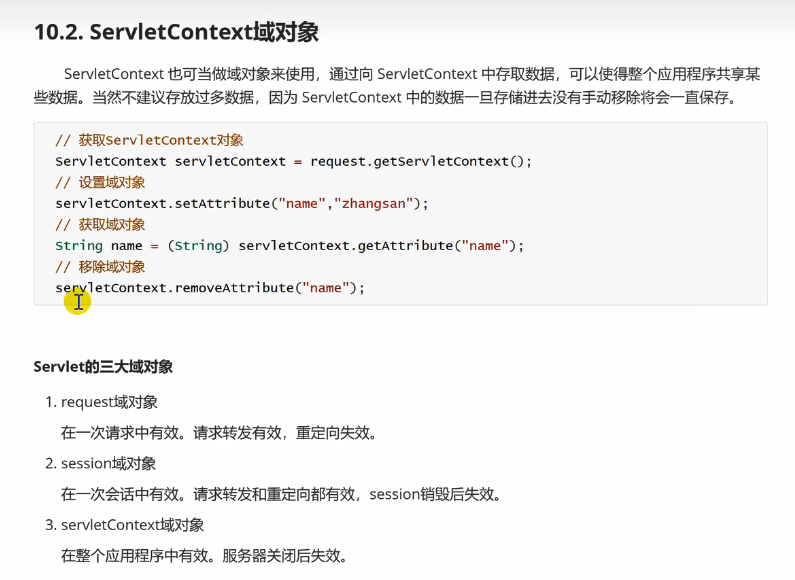The image size is (795, 580).
Task: Click the removeAttribute method call
Action: point(235,287)
